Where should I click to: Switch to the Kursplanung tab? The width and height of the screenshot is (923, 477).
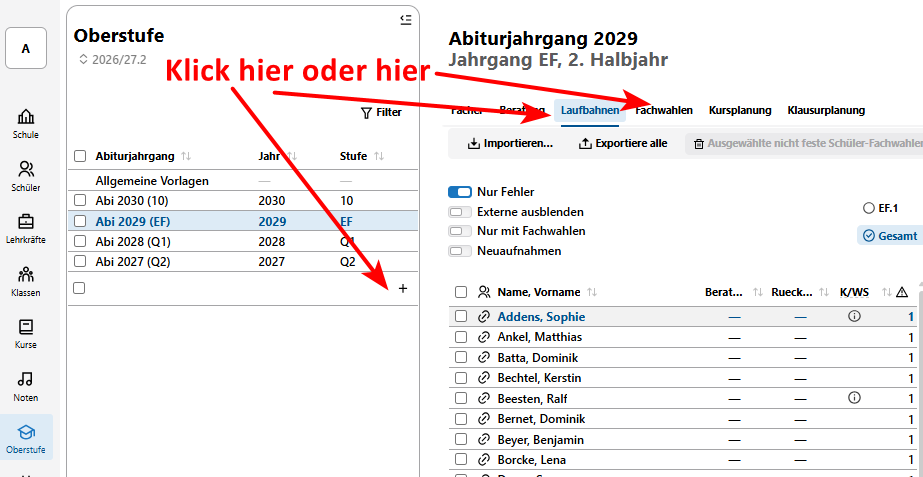pos(740,110)
